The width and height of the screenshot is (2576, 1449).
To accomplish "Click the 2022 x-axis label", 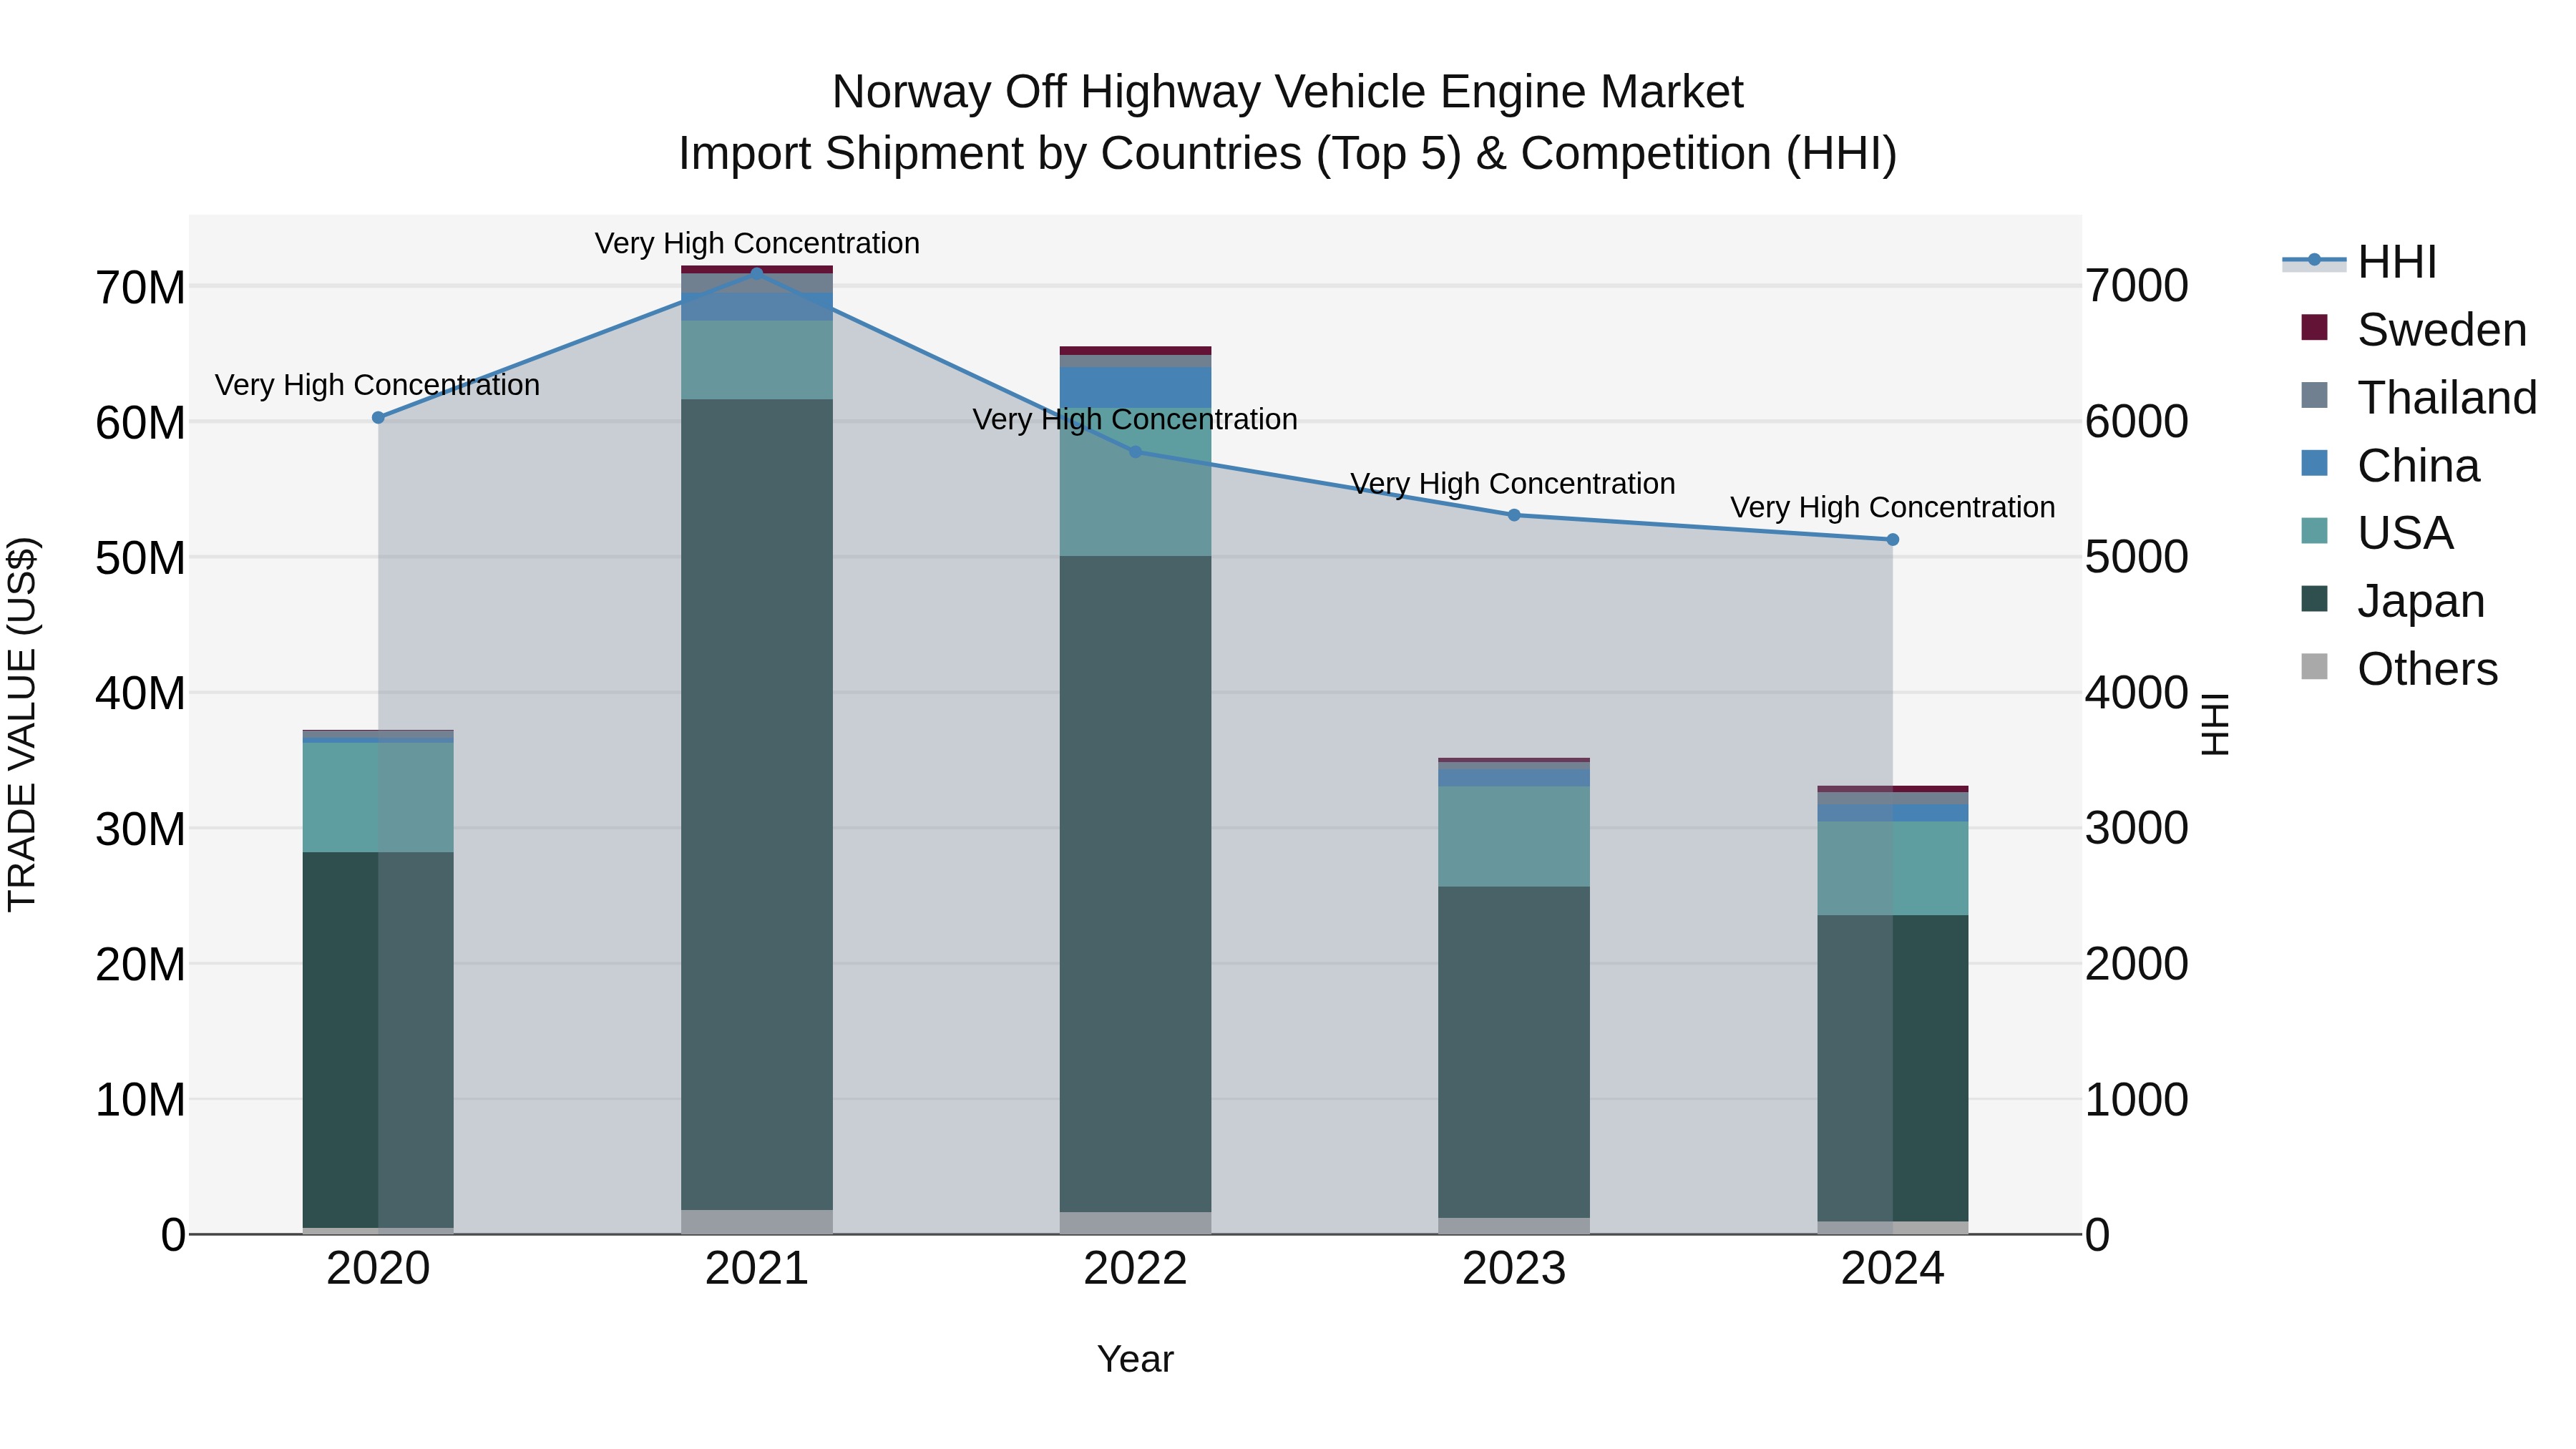I will click(1135, 1269).
